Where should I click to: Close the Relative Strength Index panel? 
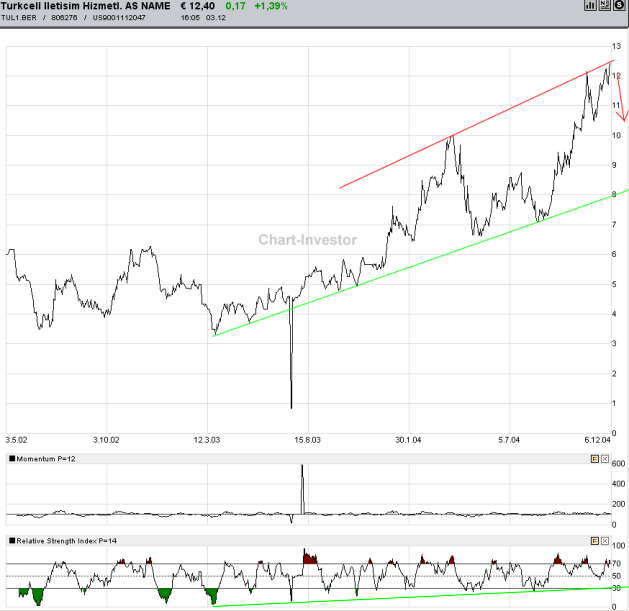click(x=605, y=541)
